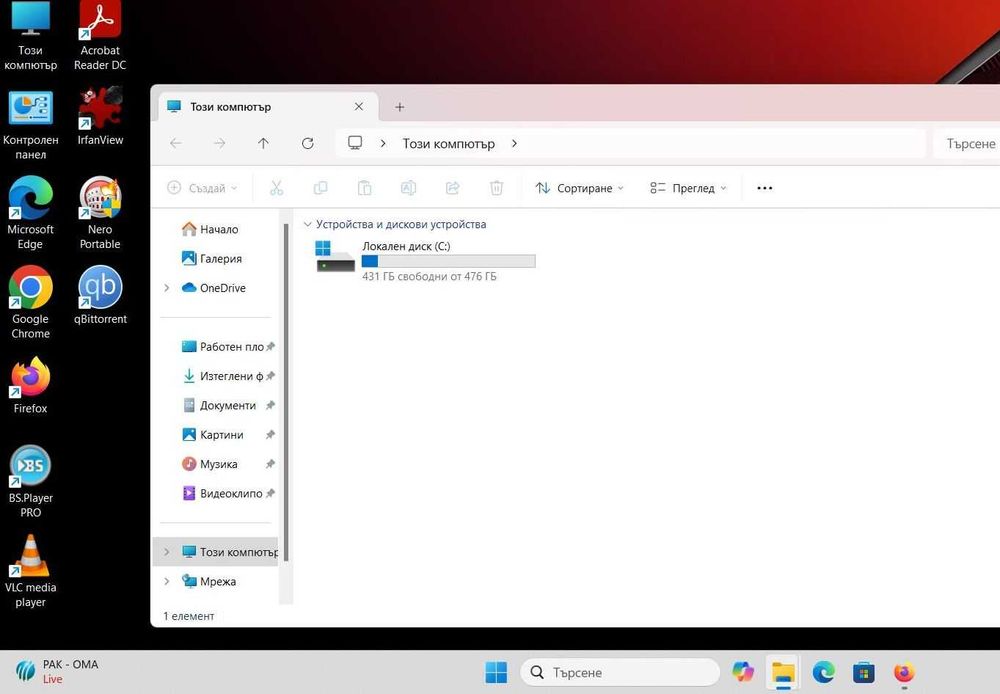Go to Начало in the sidebar
The height and width of the screenshot is (694, 1000).
tap(210, 229)
